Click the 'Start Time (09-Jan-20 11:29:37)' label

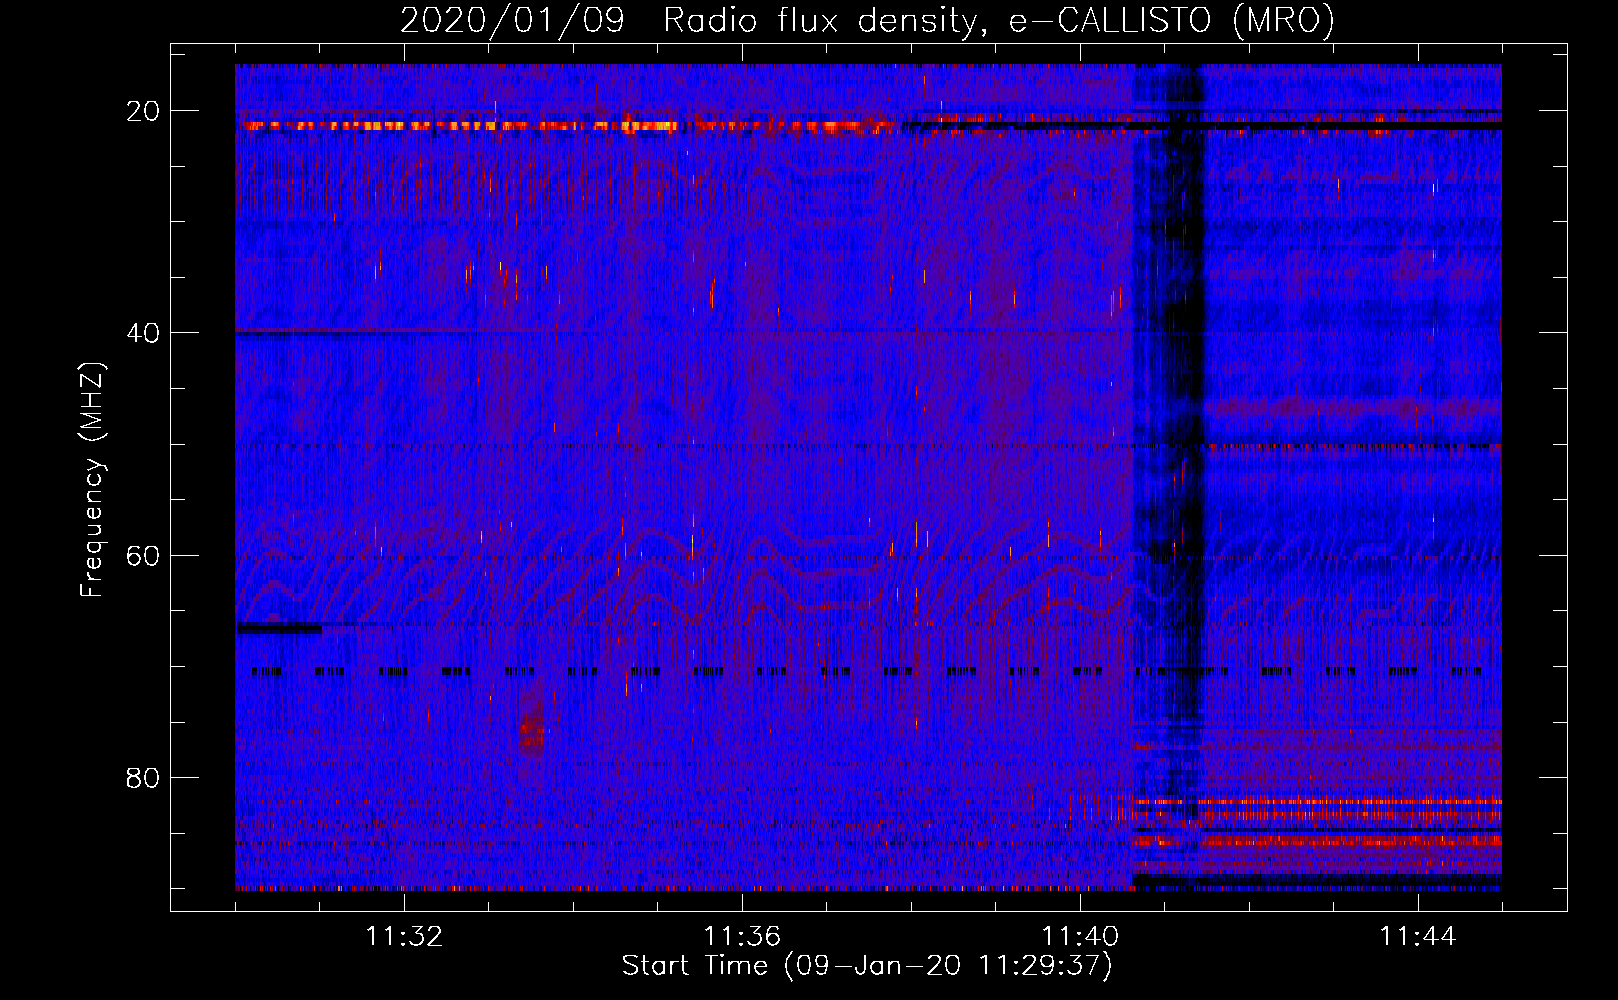point(867,966)
